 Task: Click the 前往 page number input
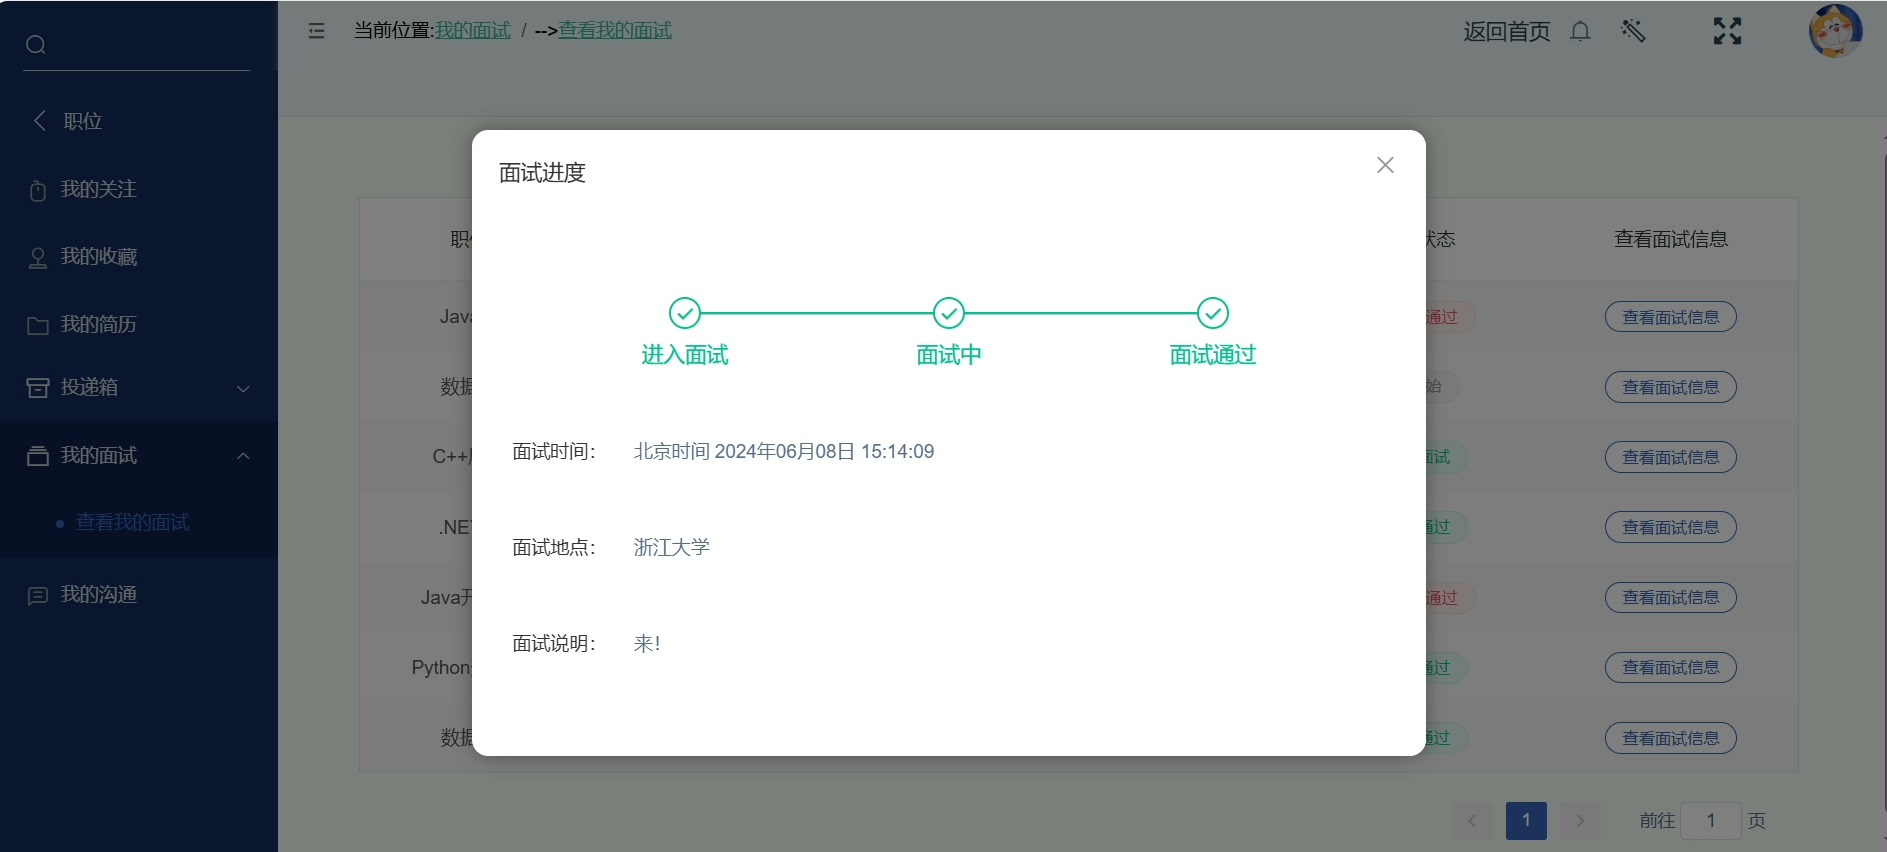point(1711,821)
